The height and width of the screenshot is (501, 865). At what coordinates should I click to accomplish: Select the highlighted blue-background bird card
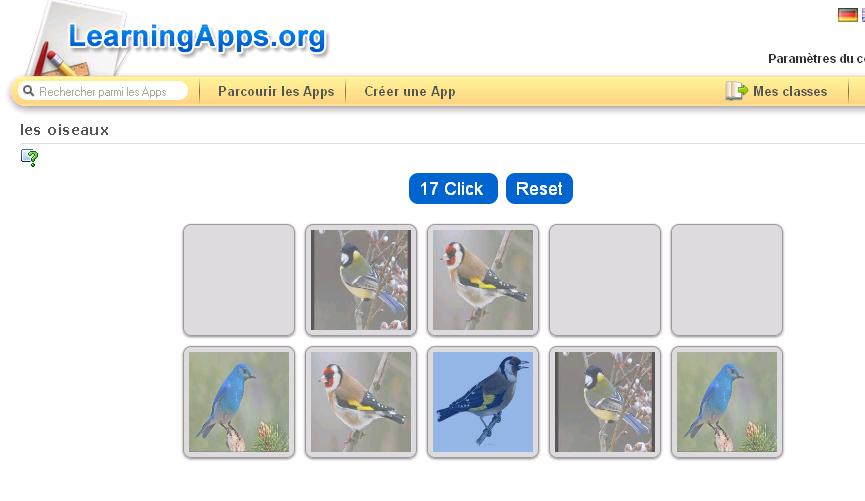pyautogui.click(x=483, y=402)
